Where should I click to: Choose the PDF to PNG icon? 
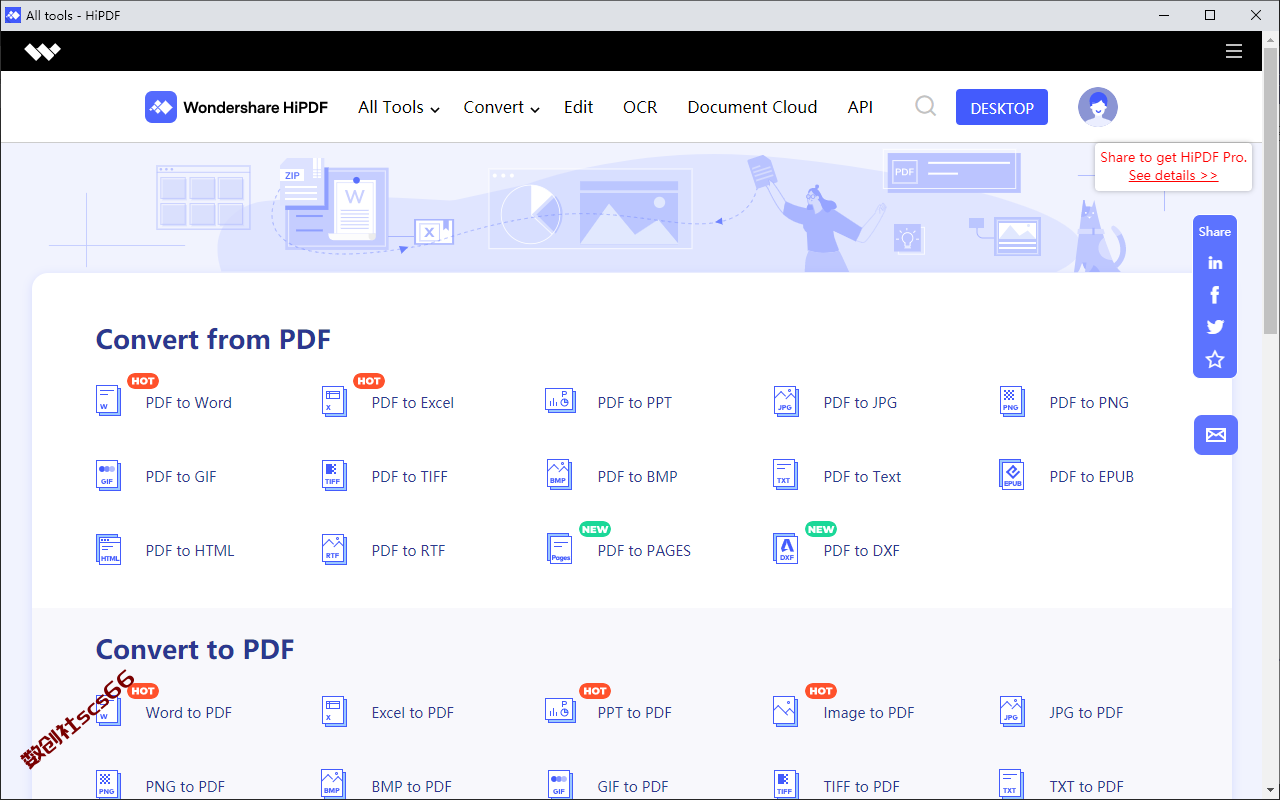point(1012,402)
